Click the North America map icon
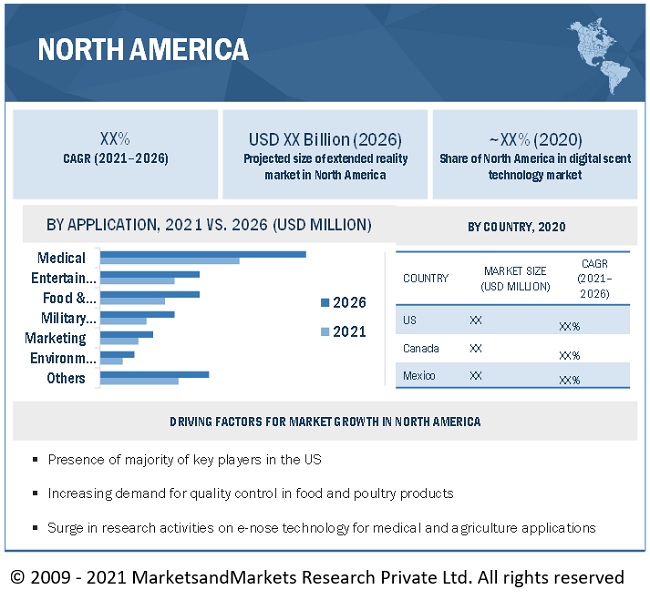The width and height of the screenshot is (650, 600). (x=599, y=53)
